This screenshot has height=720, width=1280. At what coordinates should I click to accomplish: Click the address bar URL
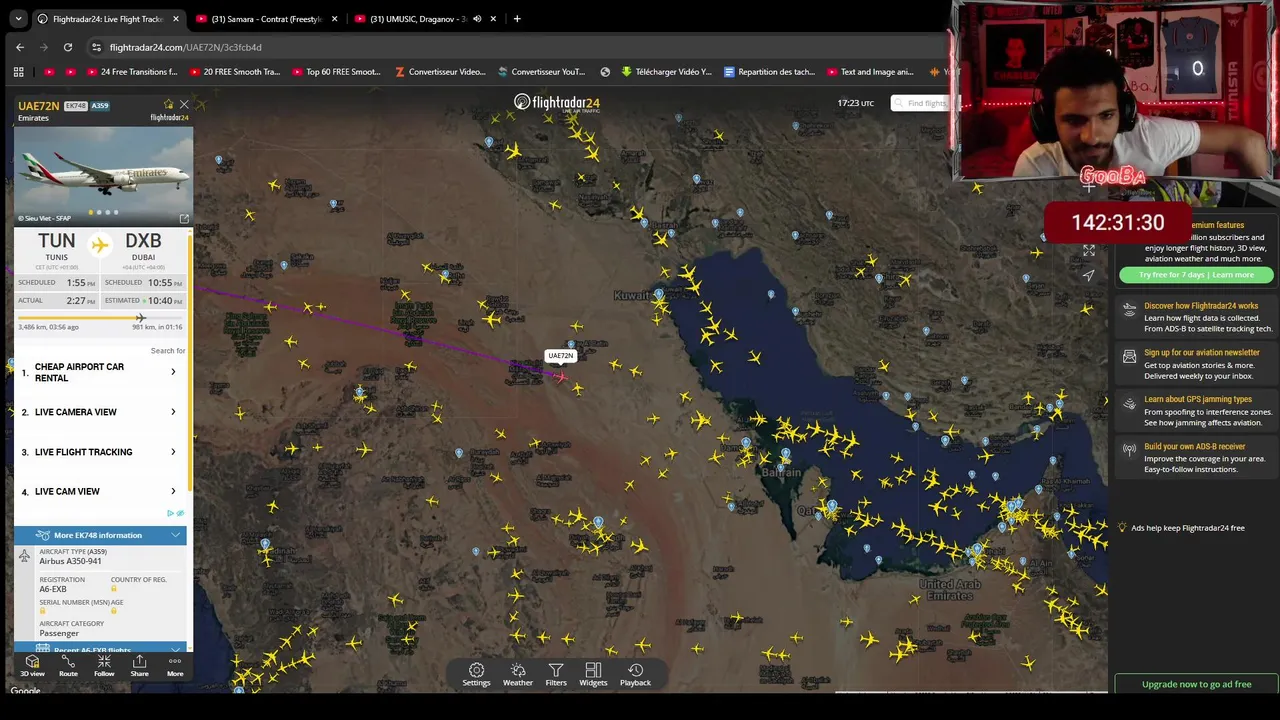[x=185, y=47]
